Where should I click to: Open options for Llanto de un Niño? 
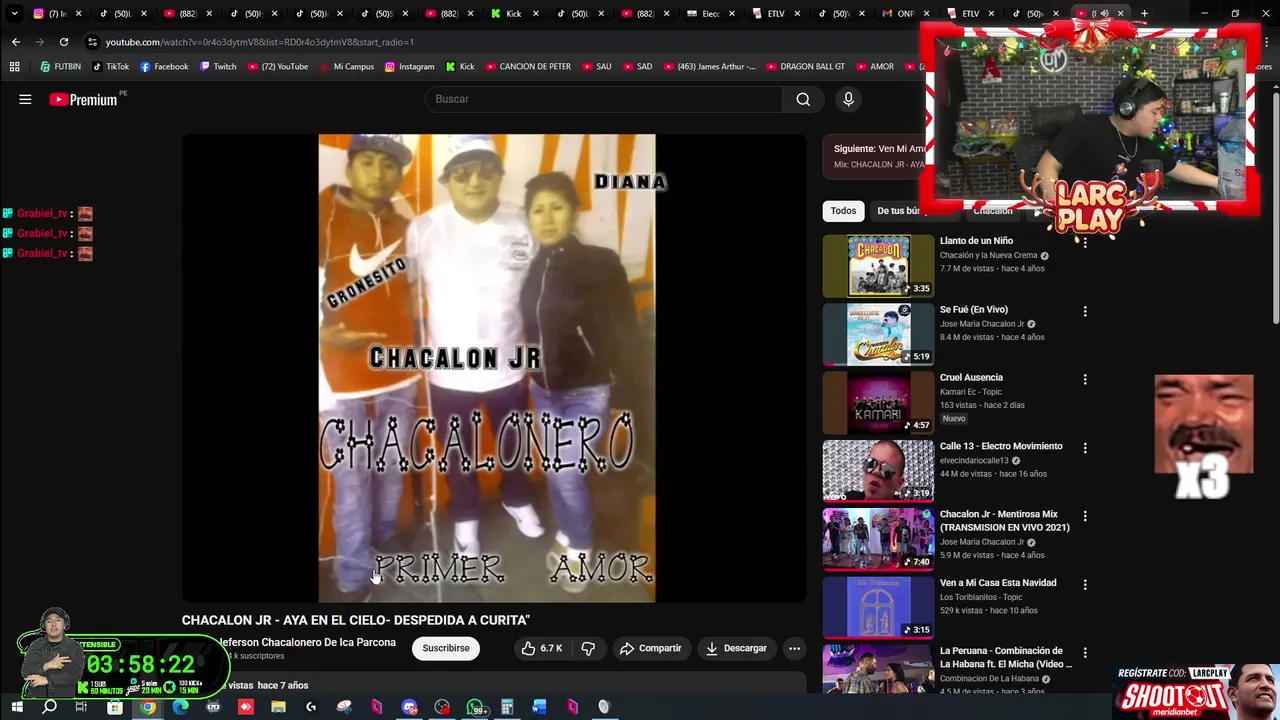[x=1085, y=243]
